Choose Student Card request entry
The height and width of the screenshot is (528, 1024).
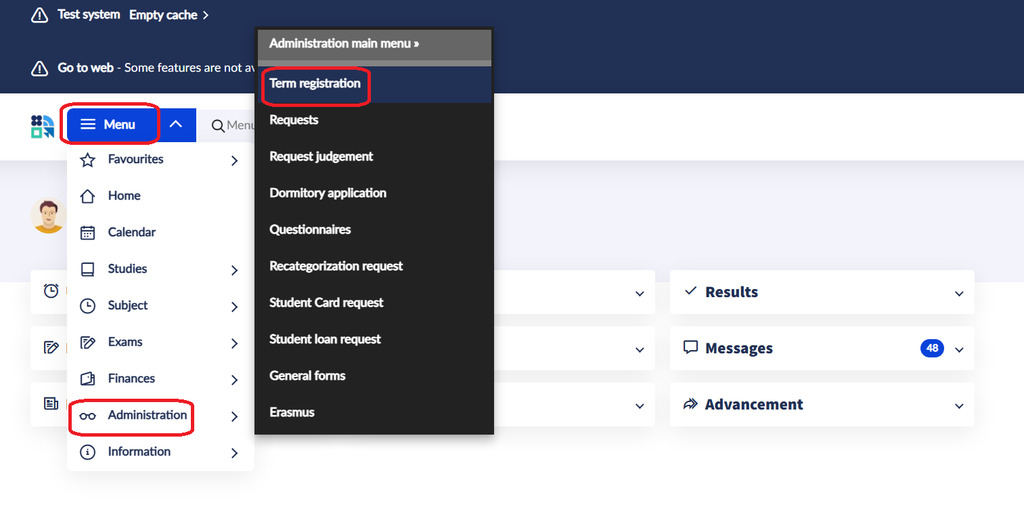point(326,303)
